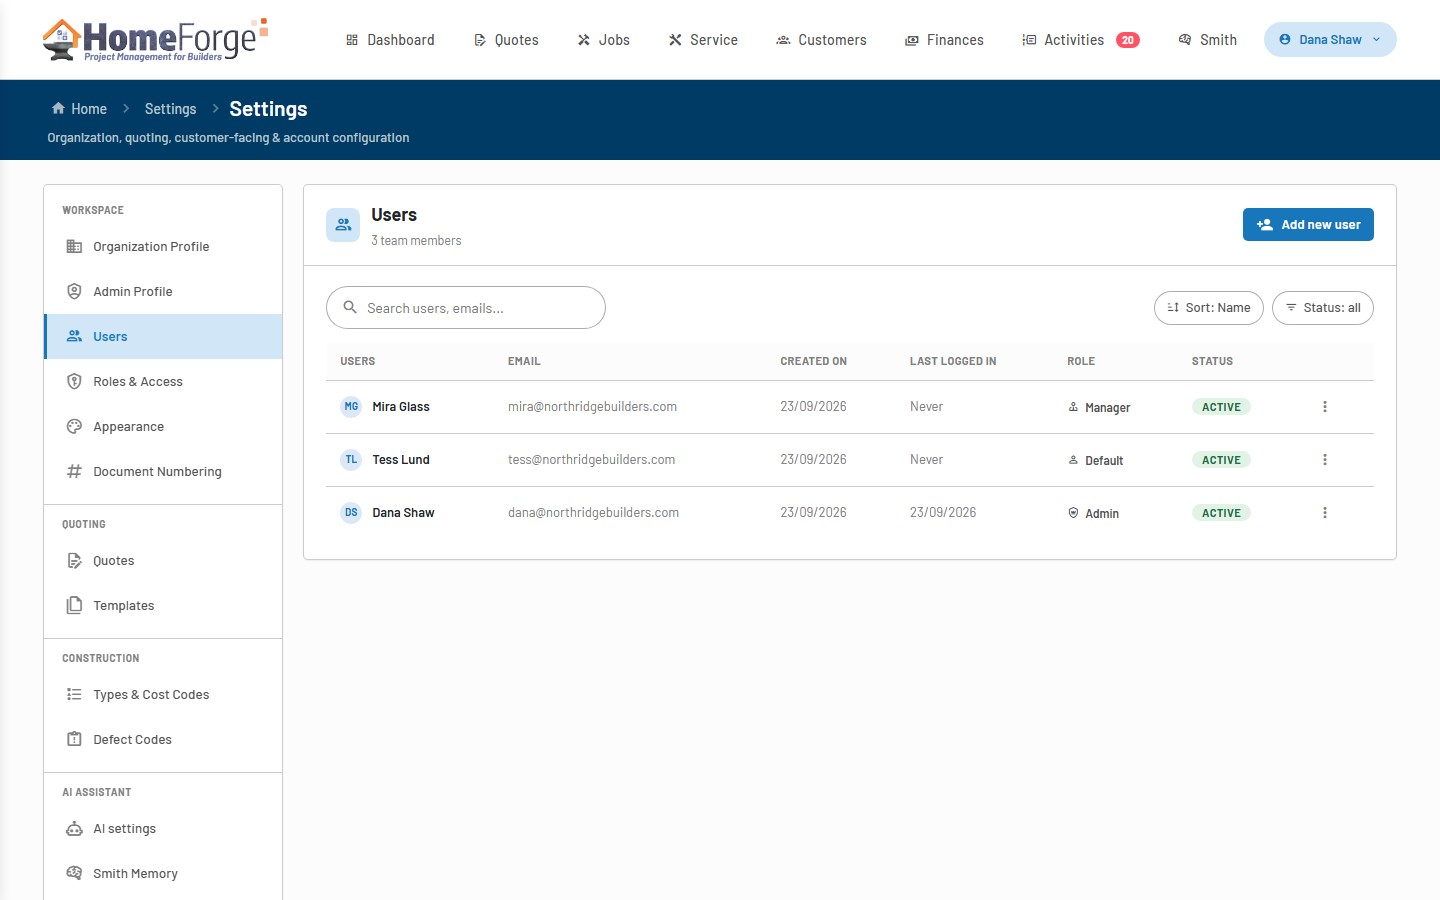The image size is (1440, 900).
Task: Open the Sort: Name dropdown
Action: 1209,308
